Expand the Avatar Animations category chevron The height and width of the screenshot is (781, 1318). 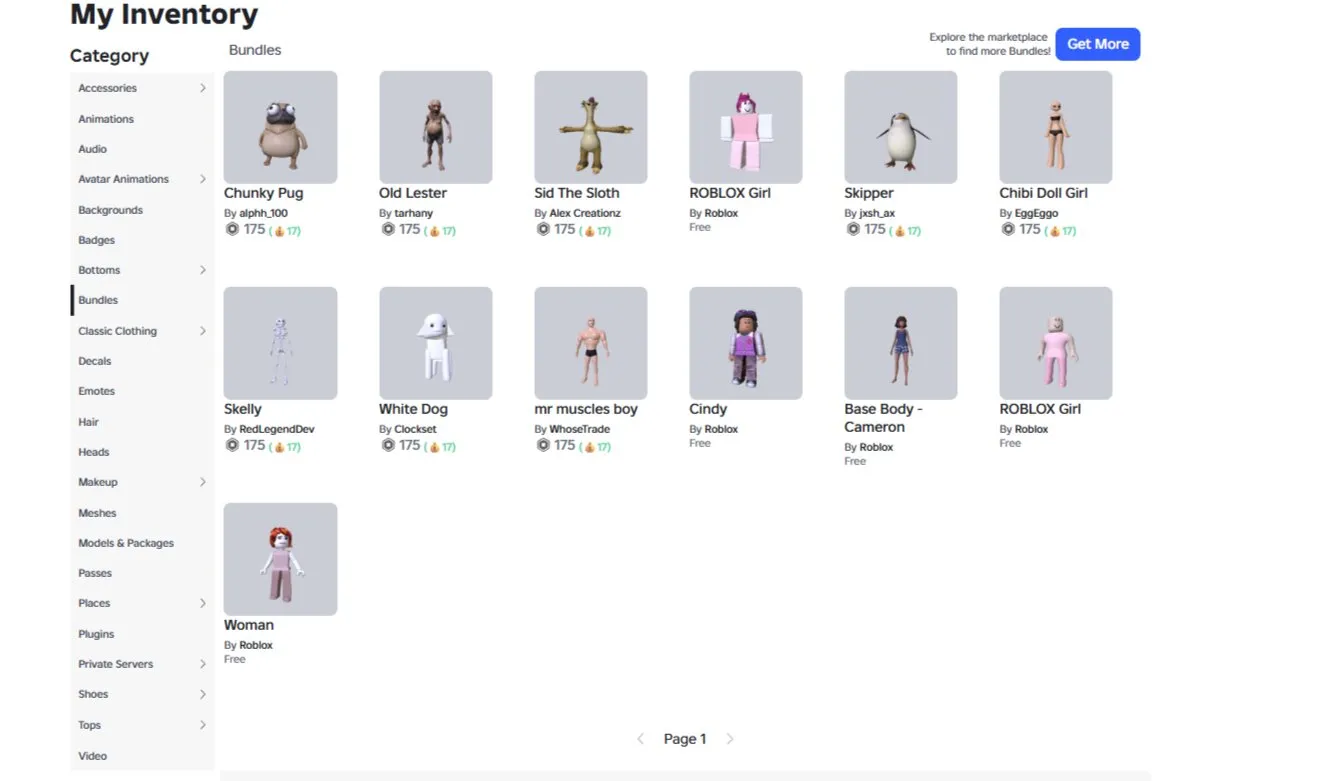click(202, 179)
